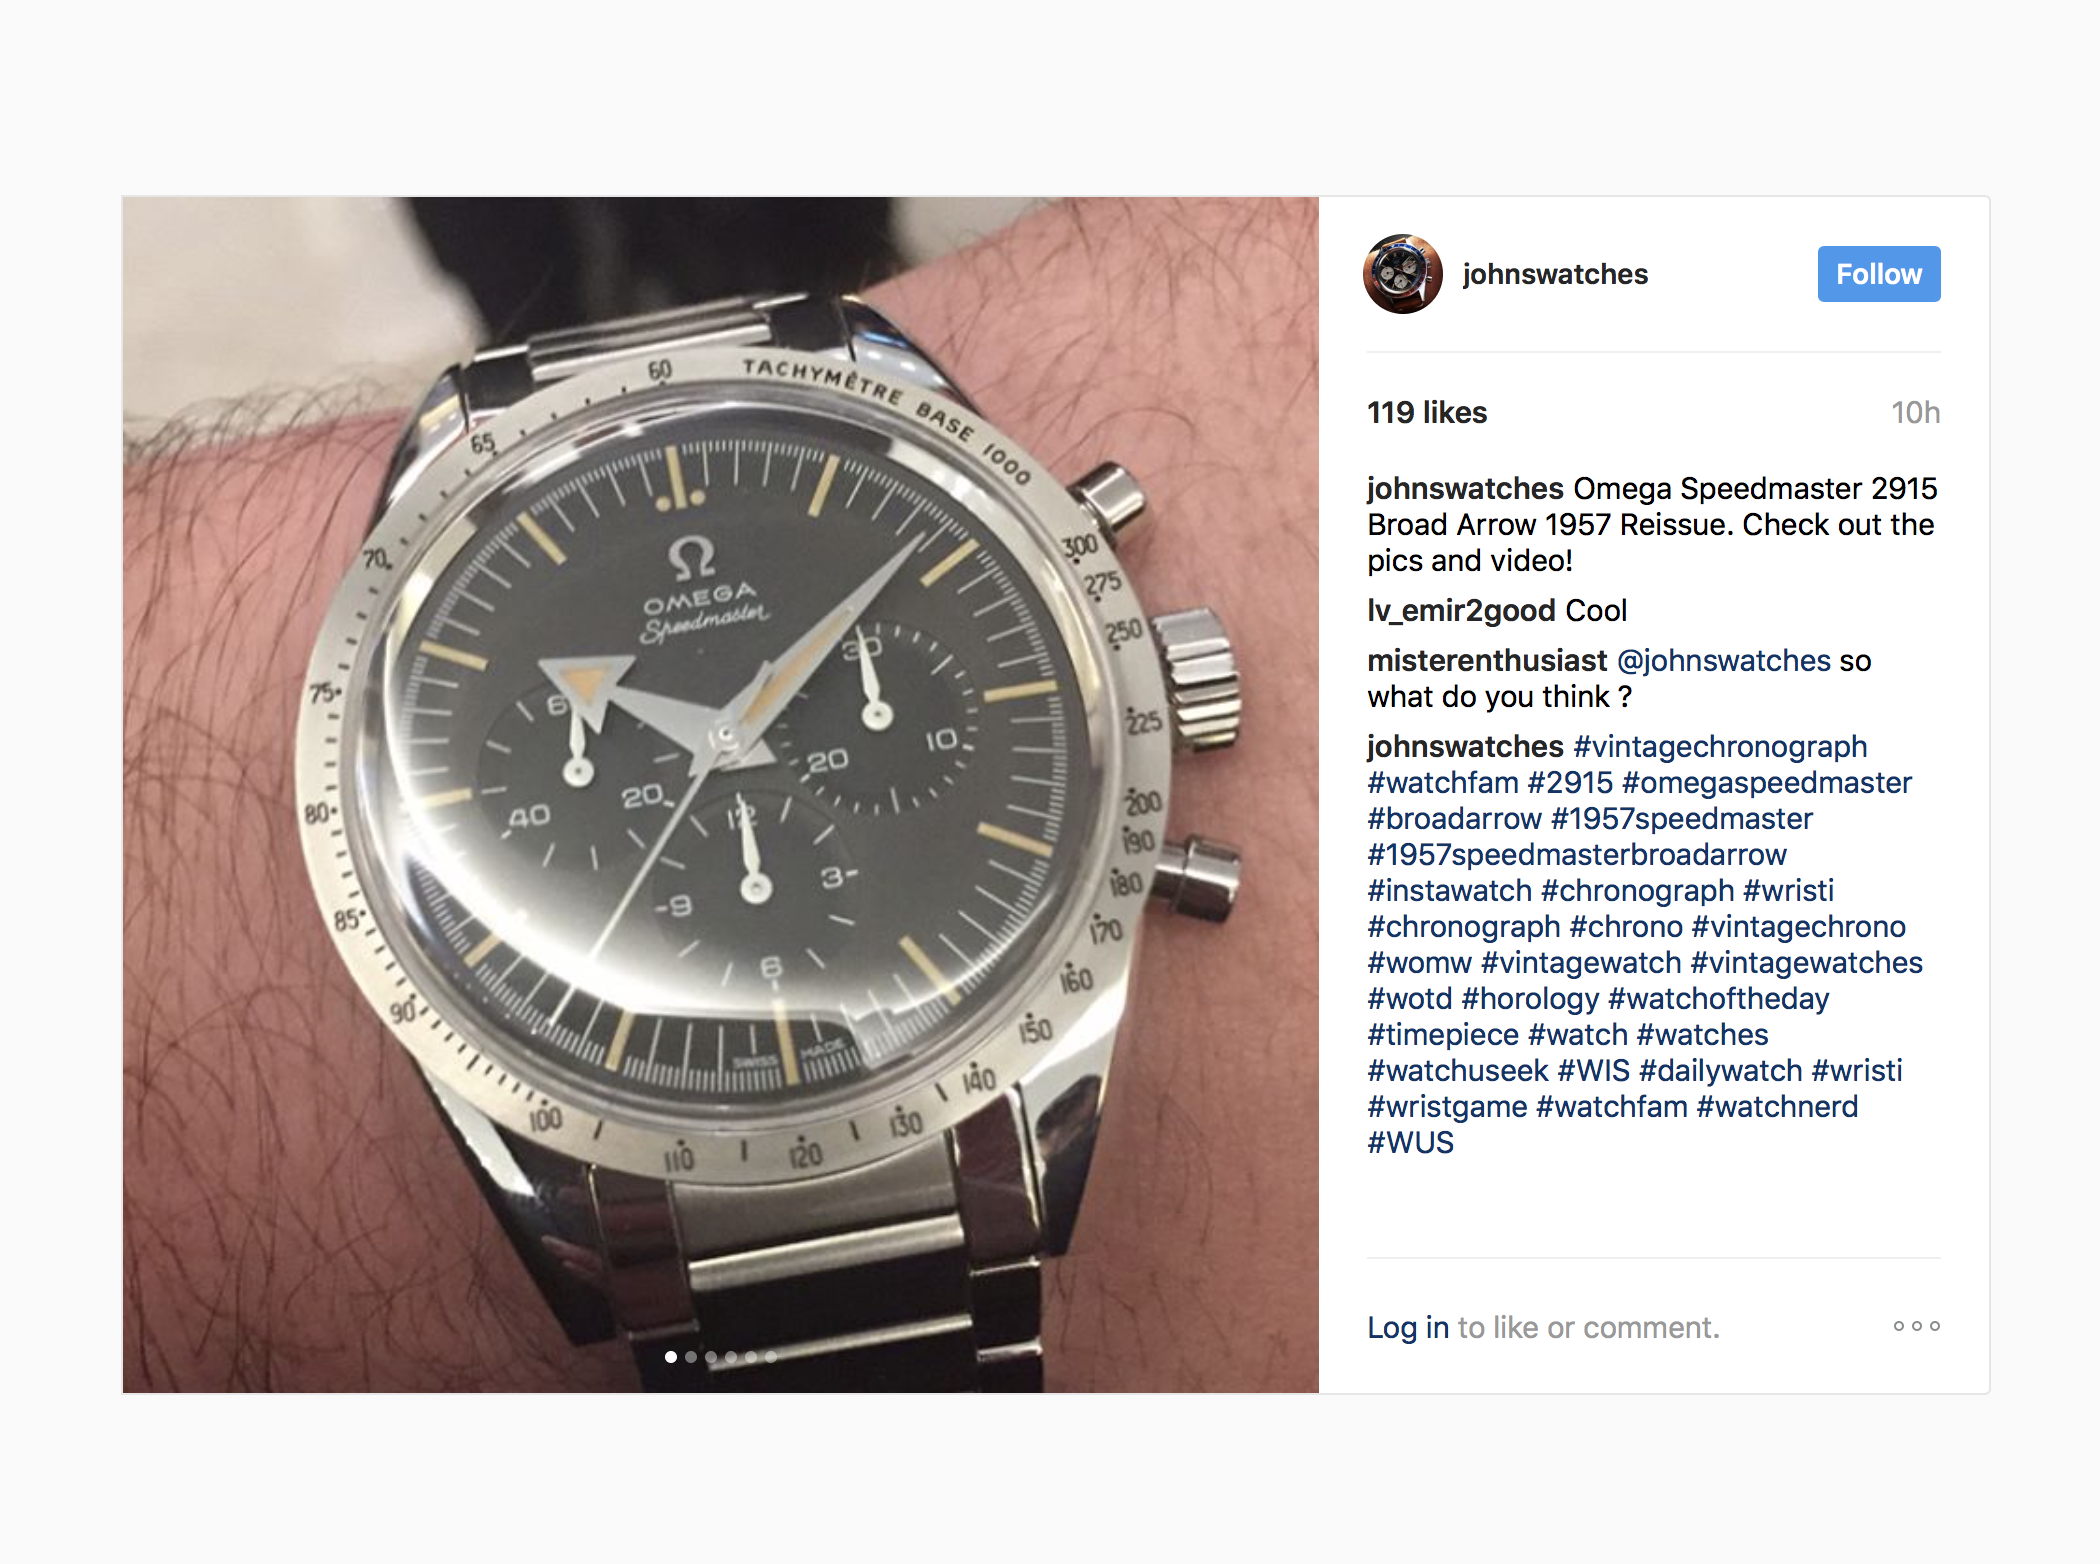This screenshot has height=1564, width=2100.
Task: Open the johnswatches profile avatar
Action: click(1402, 274)
